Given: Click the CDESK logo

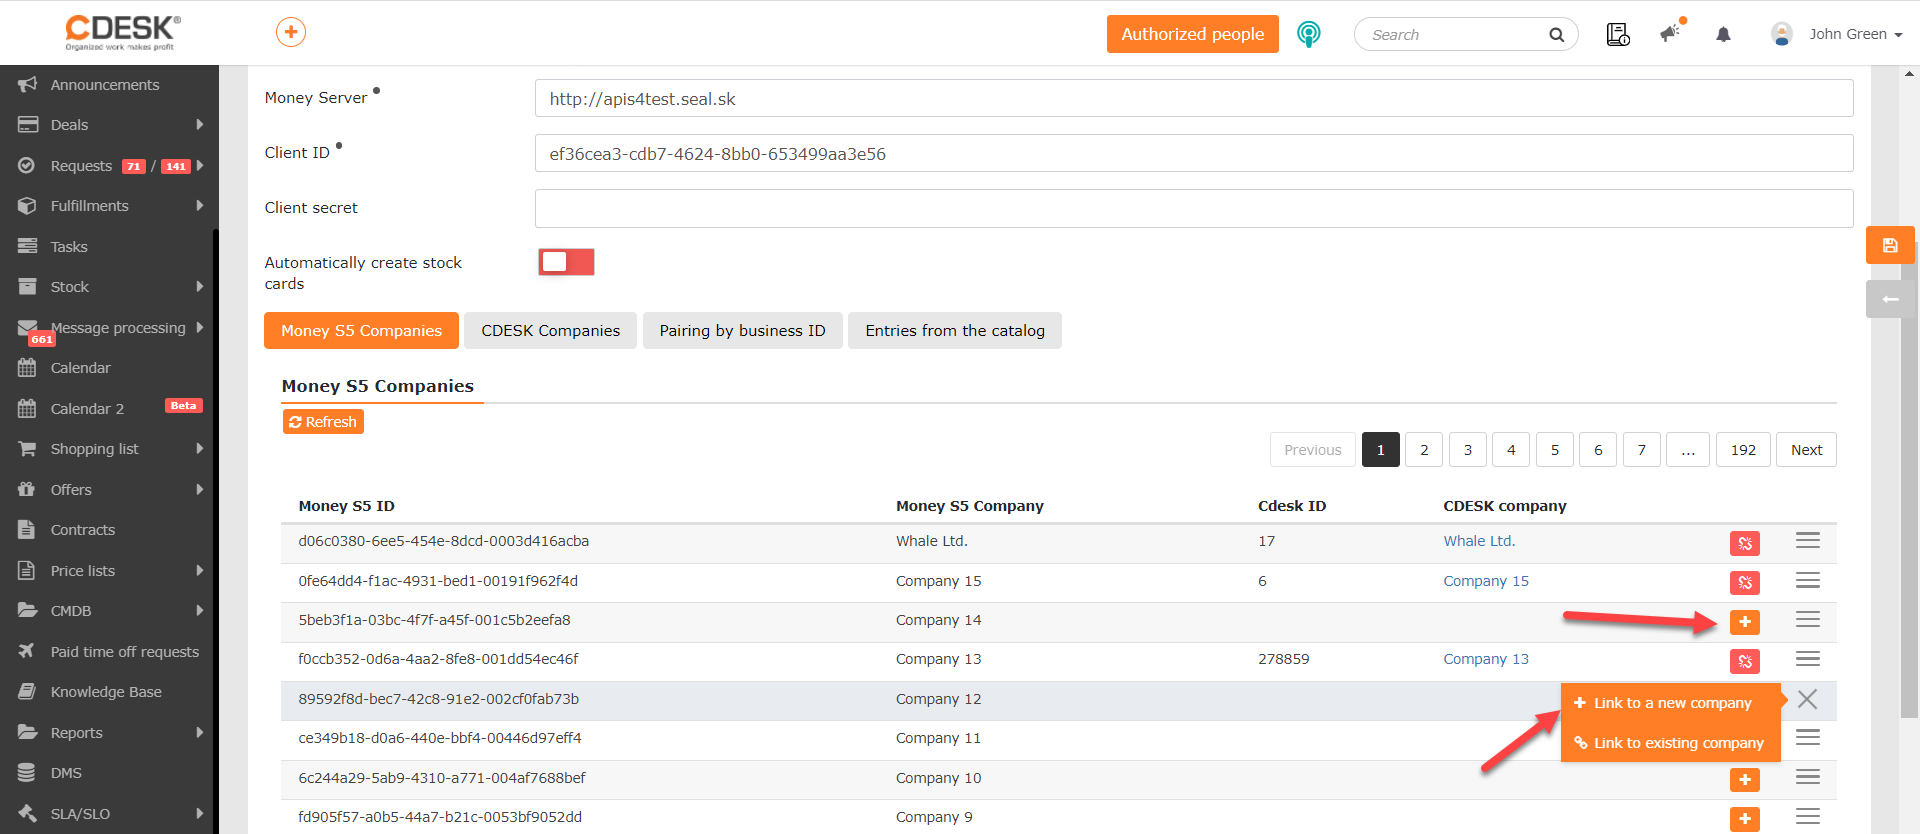Looking at the screenshot, I should pos(123,32).
